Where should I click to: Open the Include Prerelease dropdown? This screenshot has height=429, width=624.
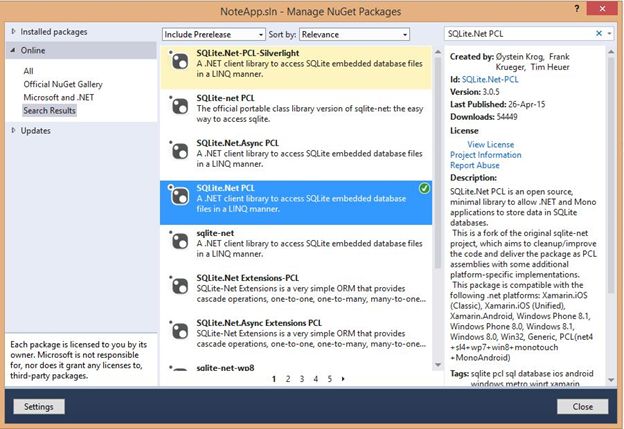coord(214,35)
